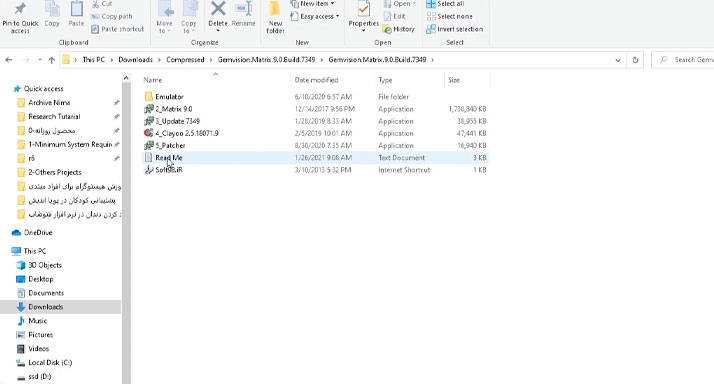Open Videos in navigation pane
The image size is (714, 384).
(38, 349)
